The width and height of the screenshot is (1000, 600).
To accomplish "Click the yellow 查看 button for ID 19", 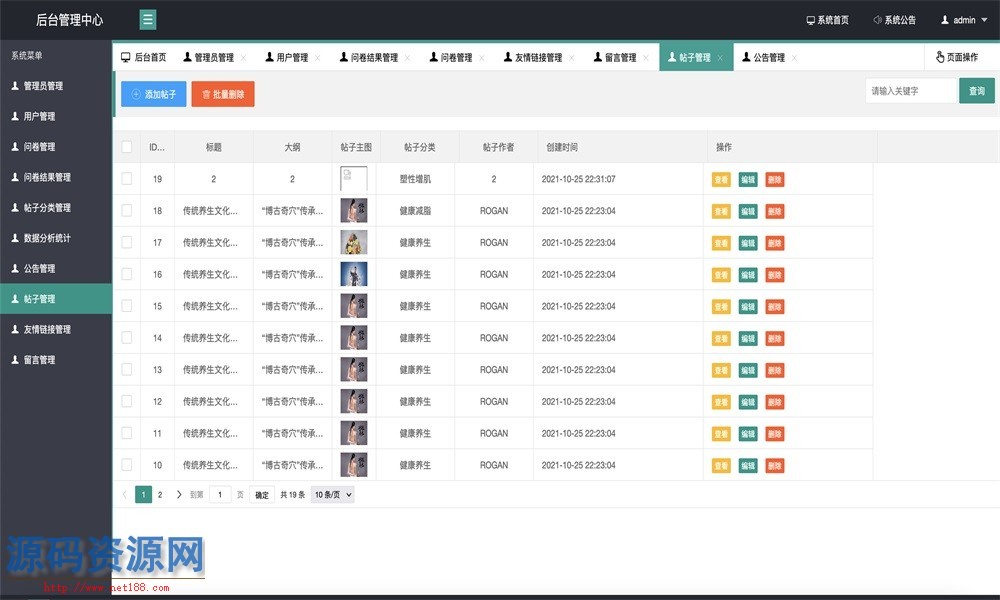I will point(721,179).
